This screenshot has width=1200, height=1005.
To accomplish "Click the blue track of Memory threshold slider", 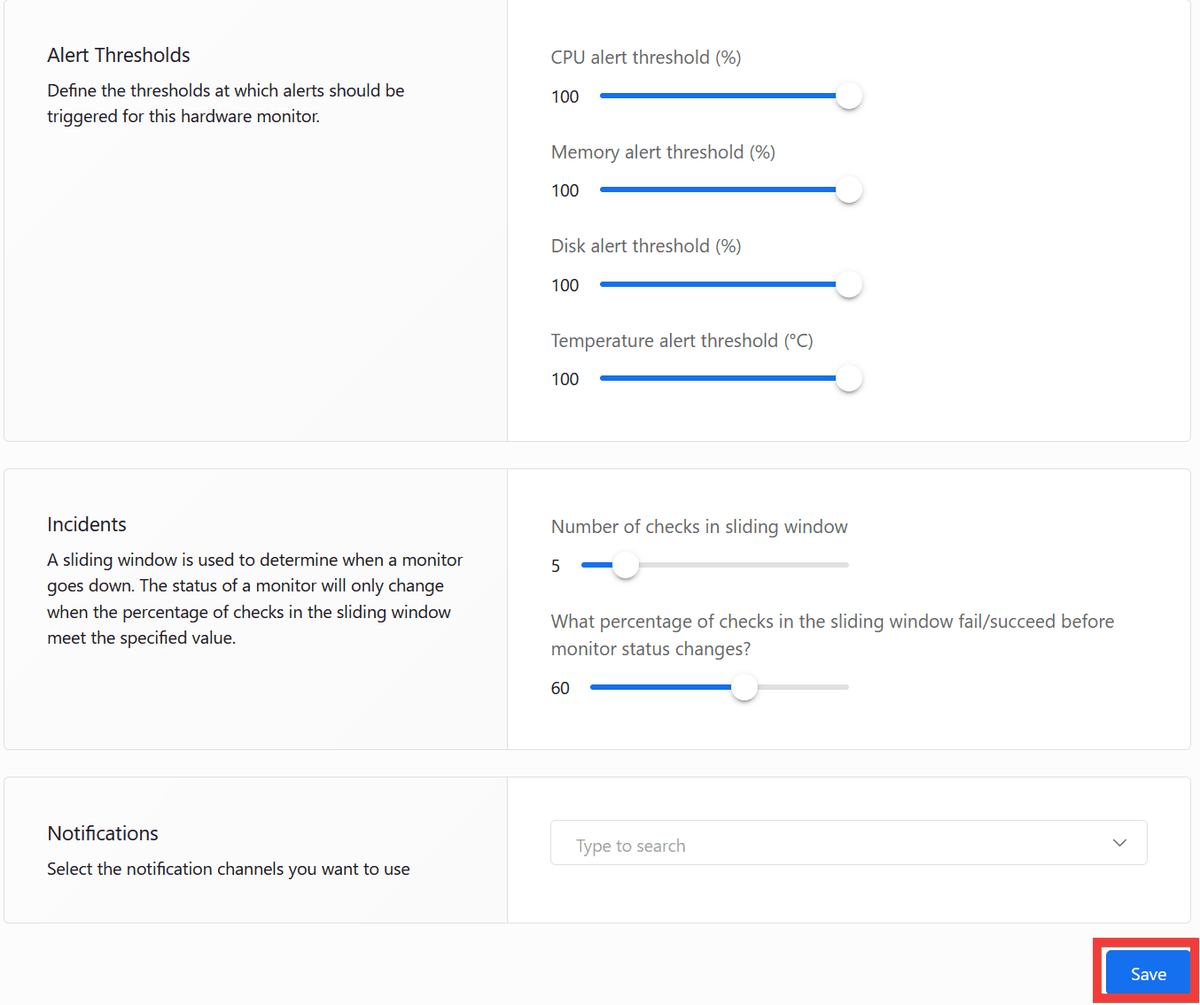I will 715,190.
